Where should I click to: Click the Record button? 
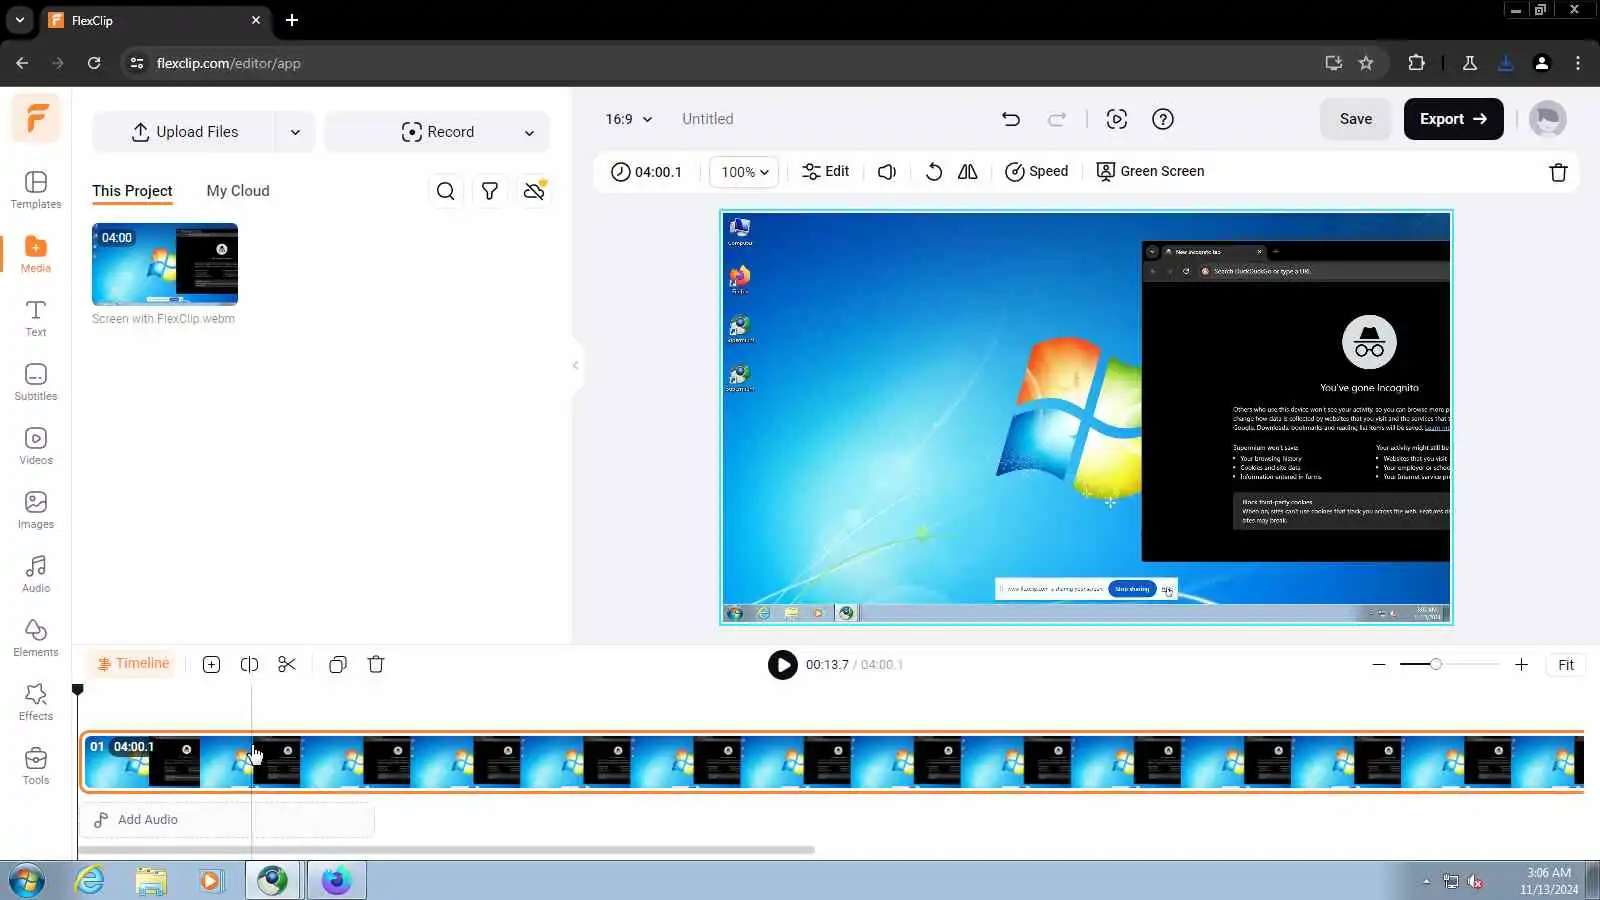click(x=438, y=132)
